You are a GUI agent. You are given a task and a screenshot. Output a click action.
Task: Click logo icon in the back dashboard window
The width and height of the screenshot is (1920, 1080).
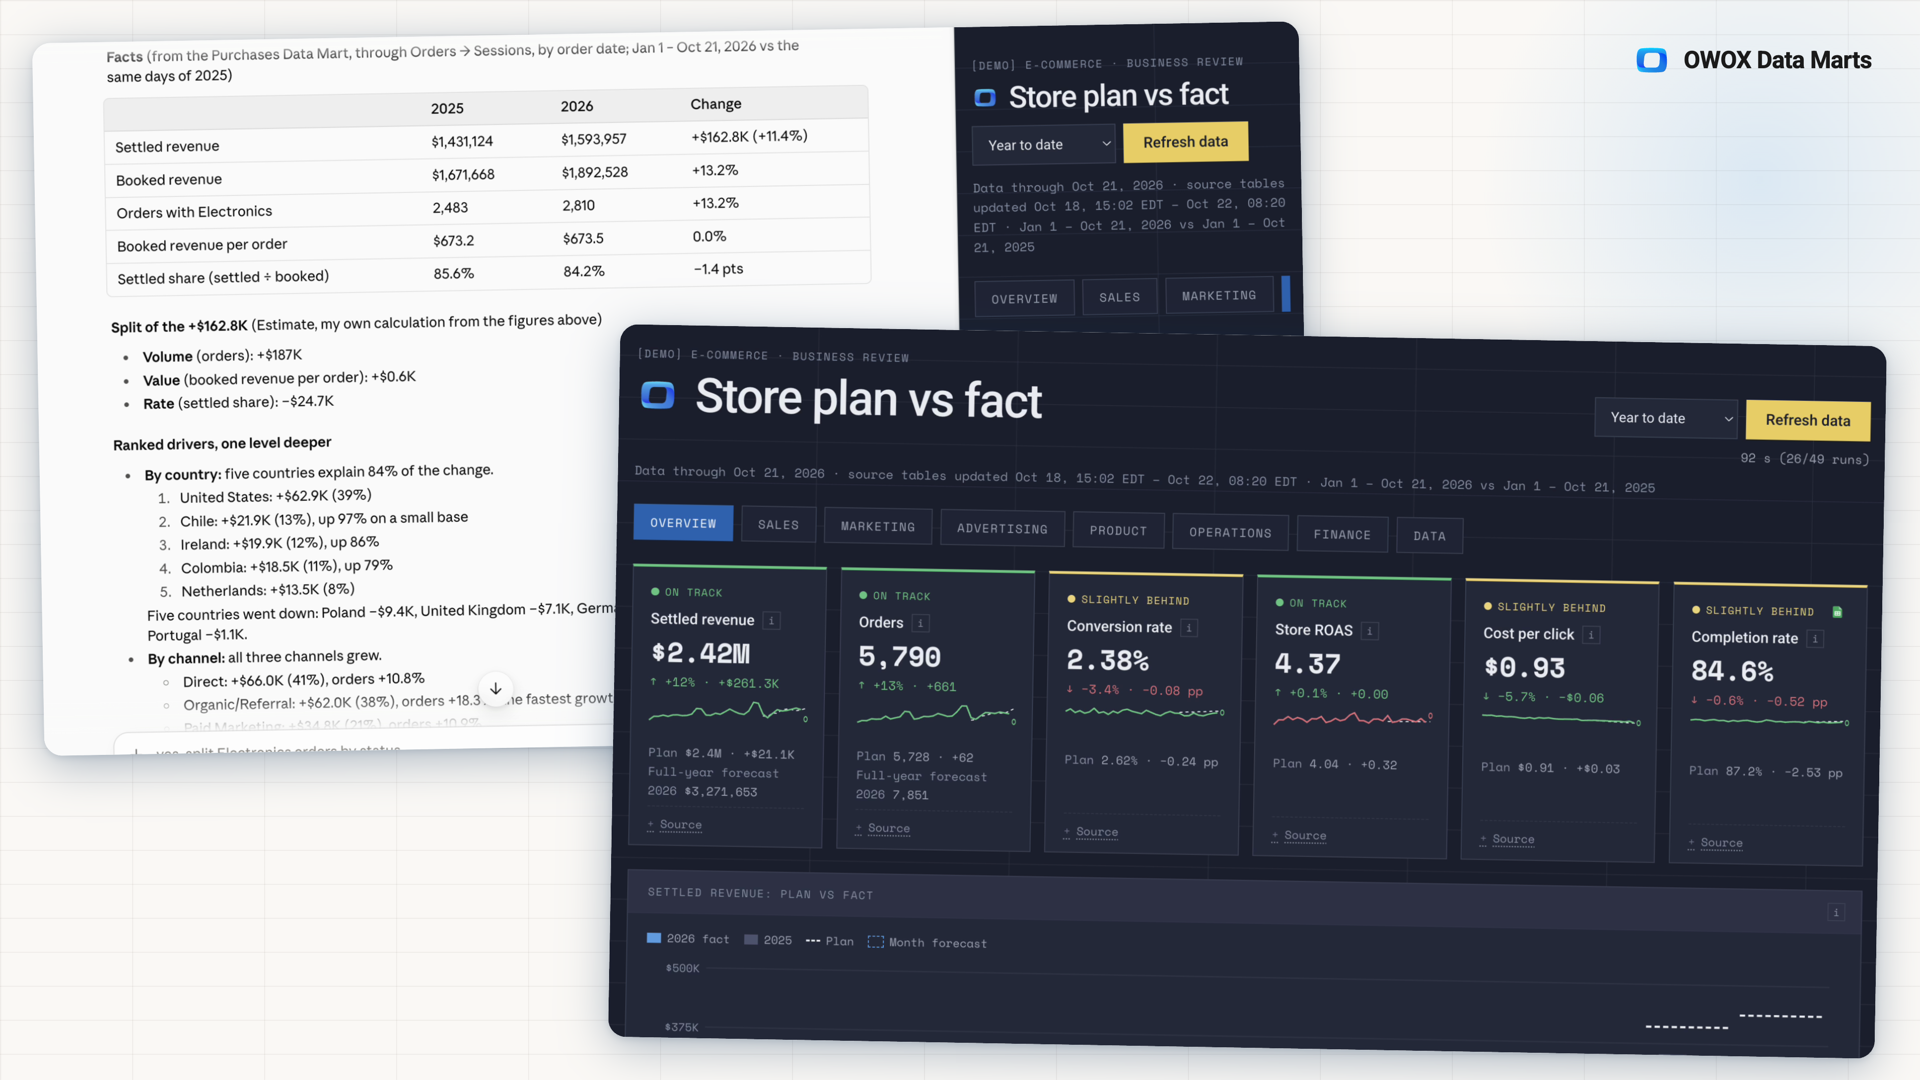click(985, 98)
